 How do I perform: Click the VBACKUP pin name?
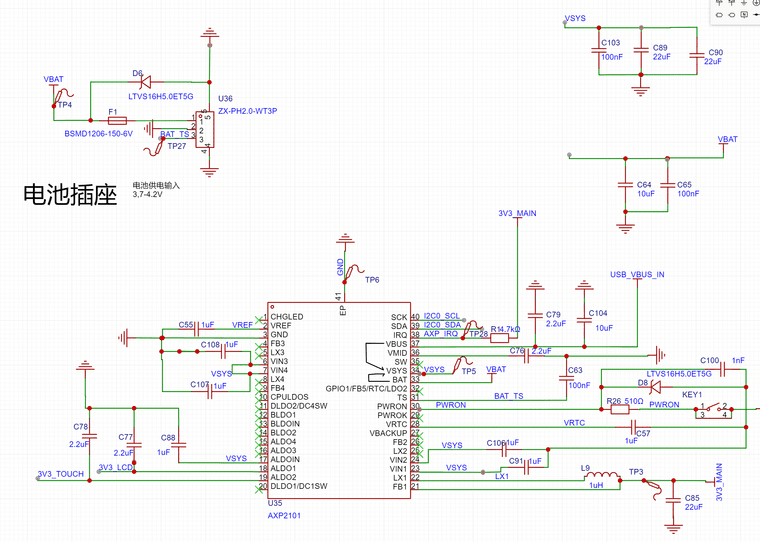(388, 433)
